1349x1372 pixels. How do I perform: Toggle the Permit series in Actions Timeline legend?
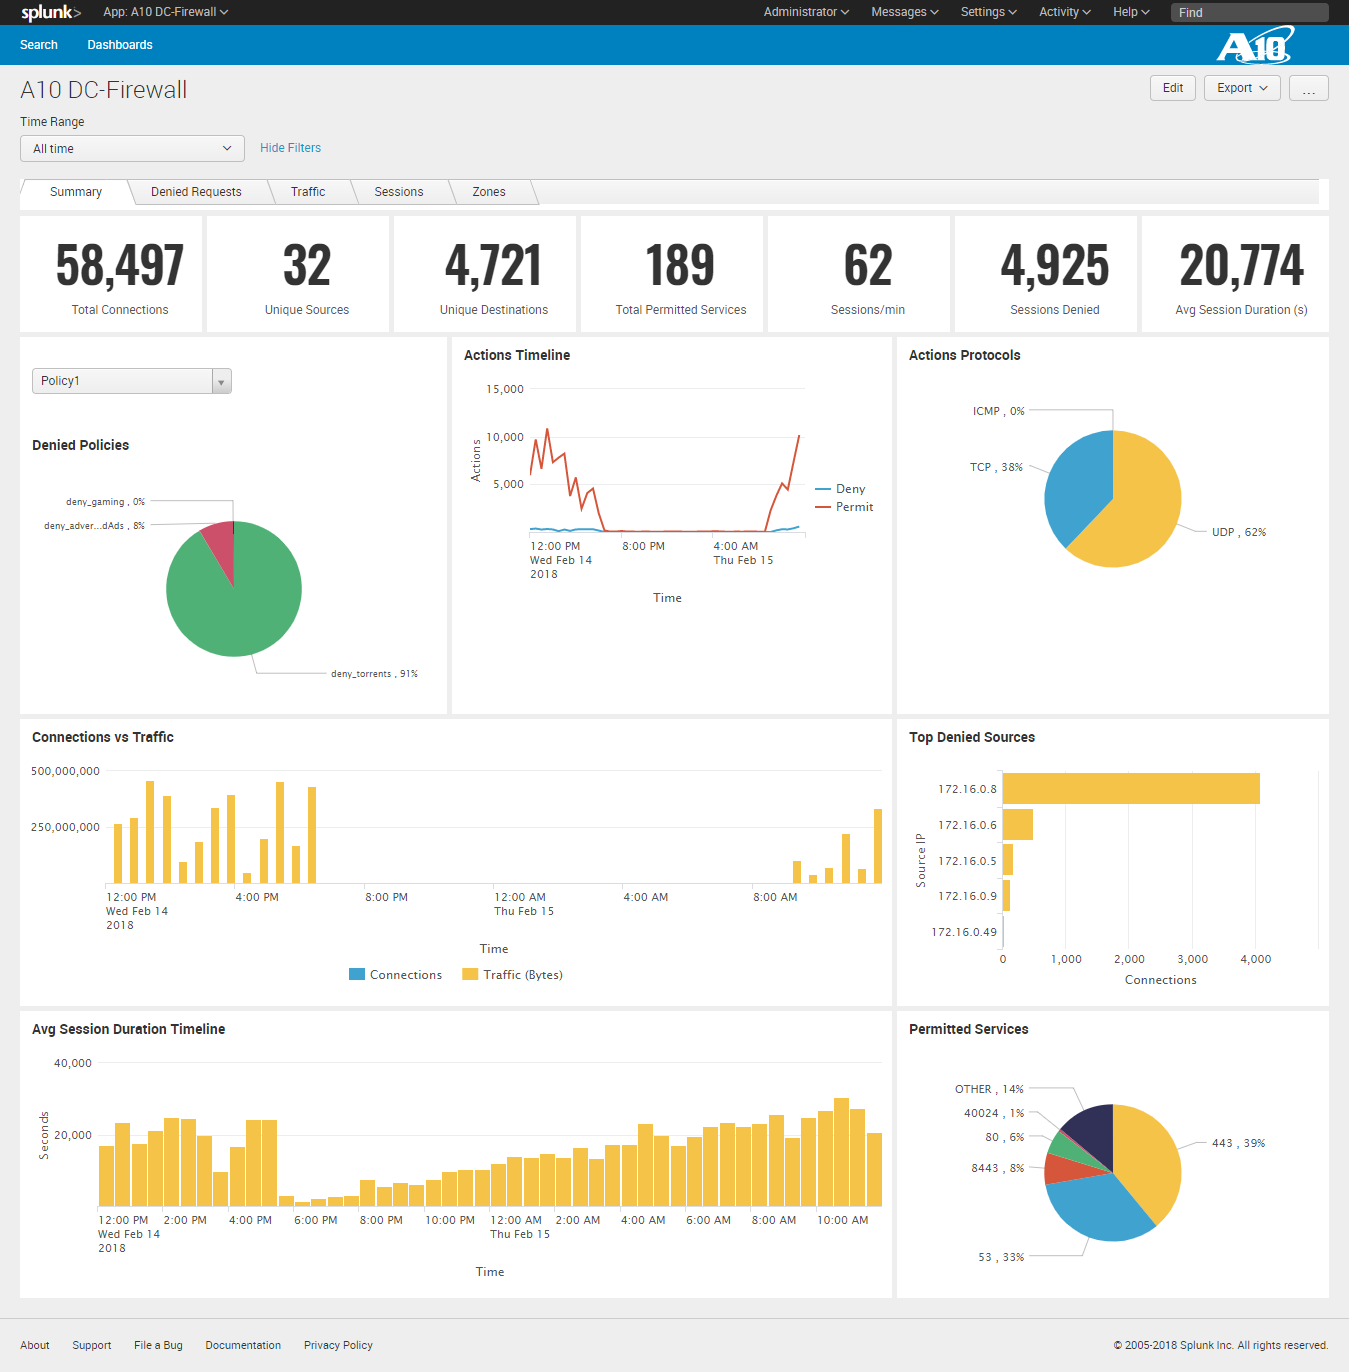click(844, 507)
